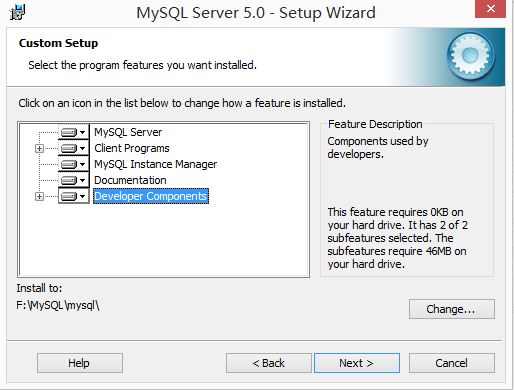Click the Change... install path button
The height and width of the screenshot is (390, 514).
[x=452, y=309]
